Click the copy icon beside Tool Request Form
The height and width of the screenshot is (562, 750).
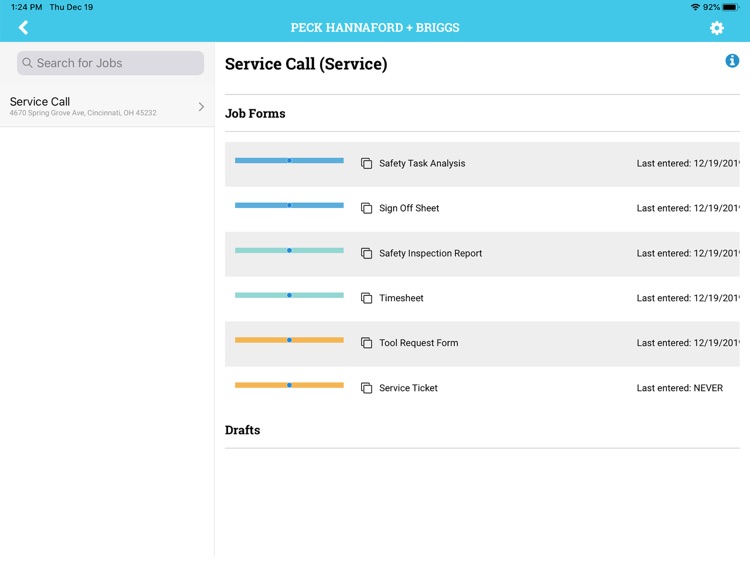(366, 343)
